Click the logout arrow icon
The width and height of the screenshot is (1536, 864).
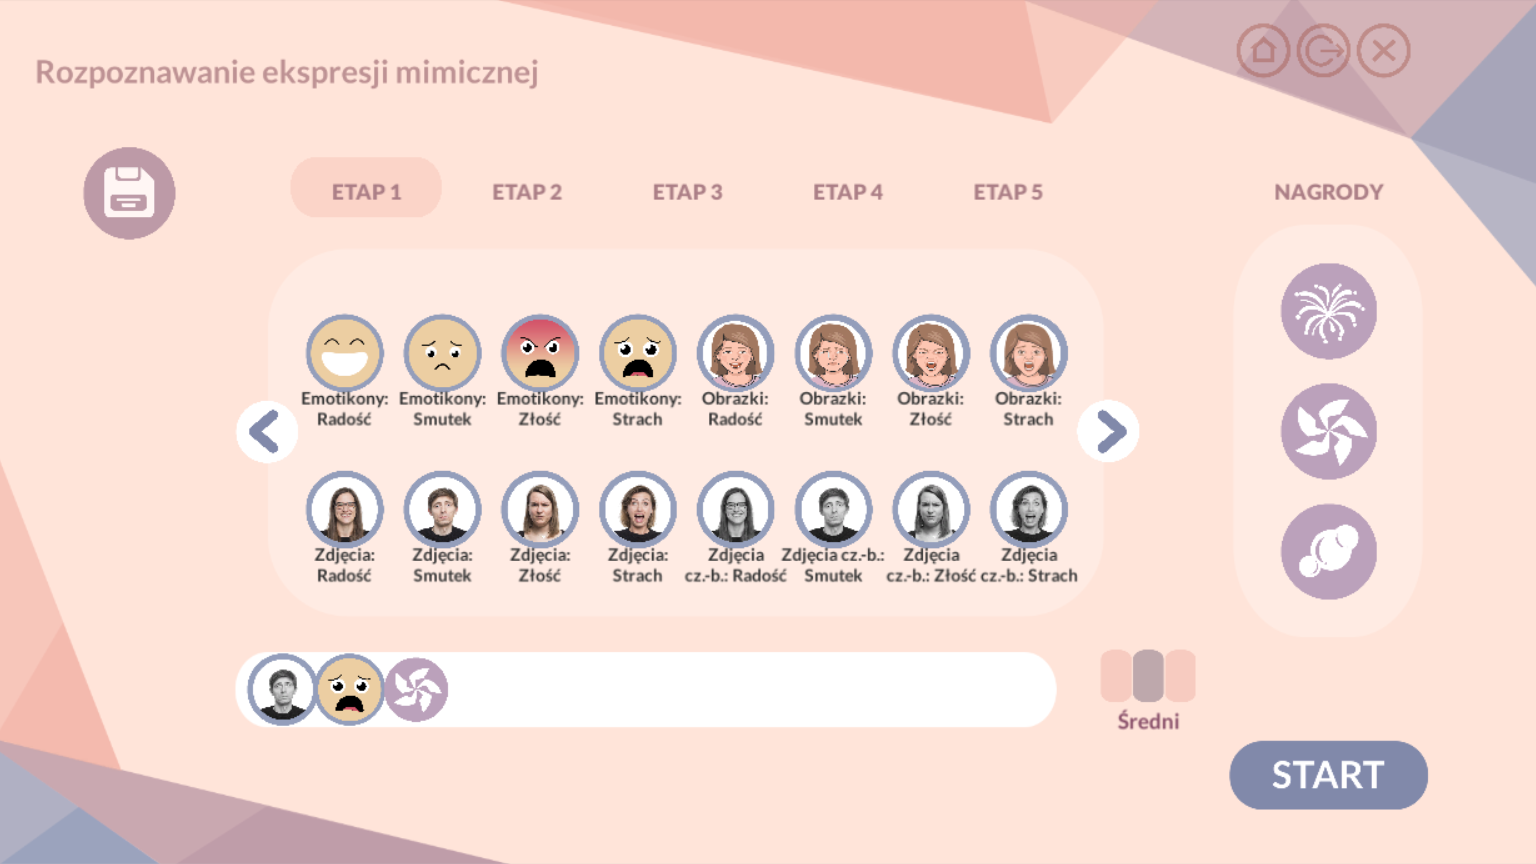click(1323, 51)
